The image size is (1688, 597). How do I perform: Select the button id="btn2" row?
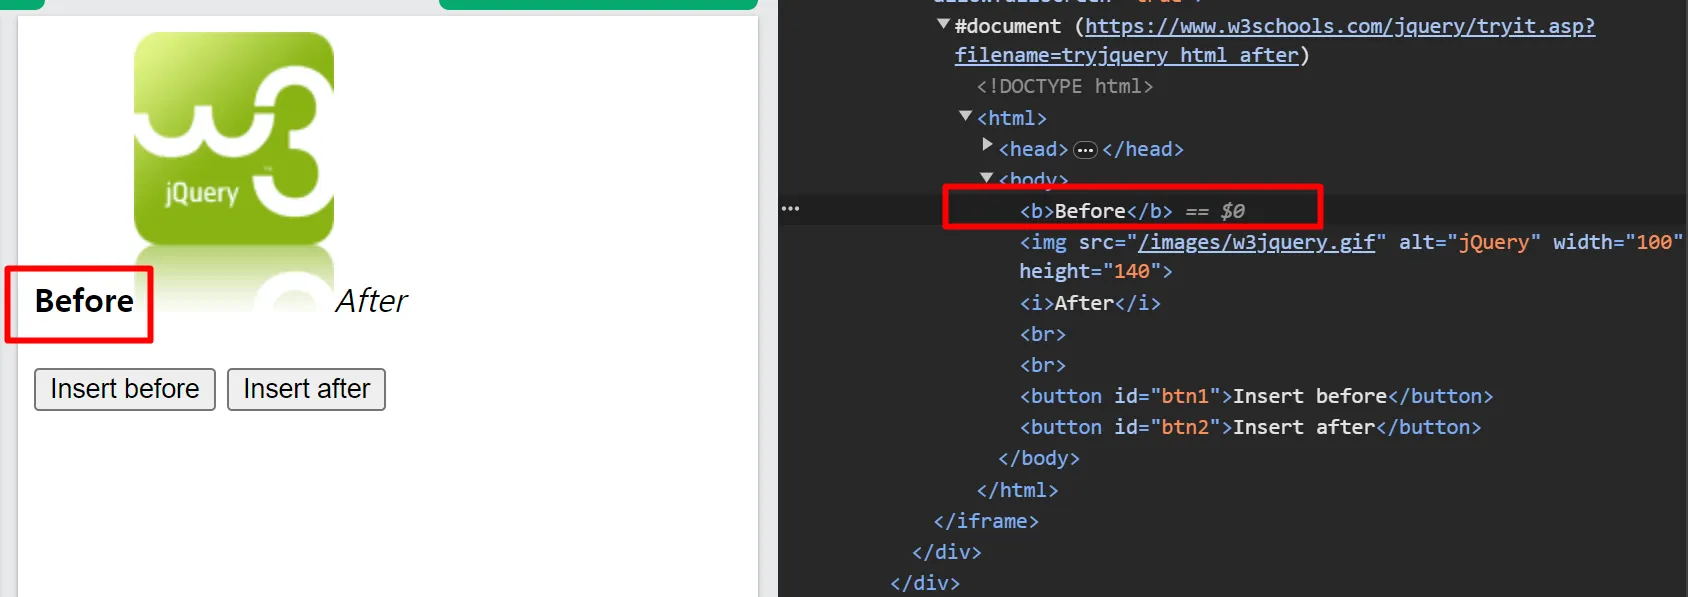pos(1250,427)
